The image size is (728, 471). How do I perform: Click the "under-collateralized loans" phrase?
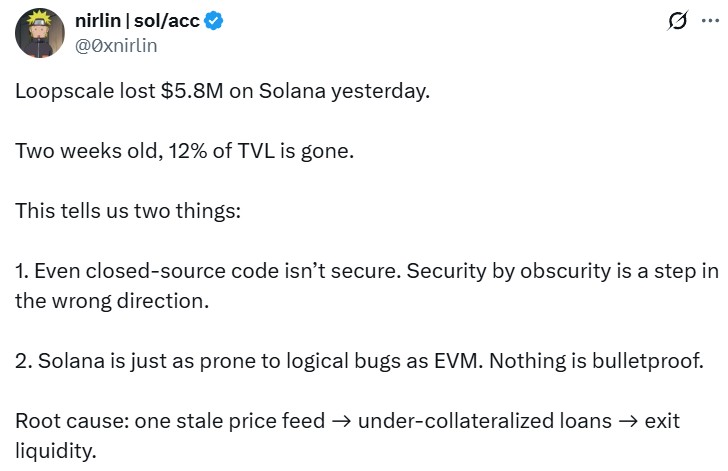pos(484,421)
